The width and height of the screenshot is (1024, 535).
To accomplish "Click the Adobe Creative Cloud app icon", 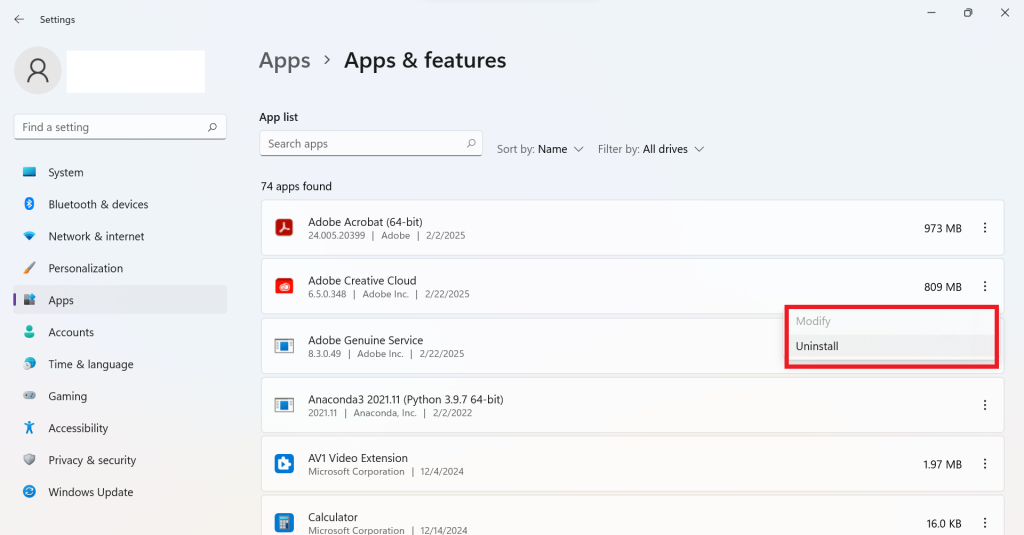I will coord(284,287).
